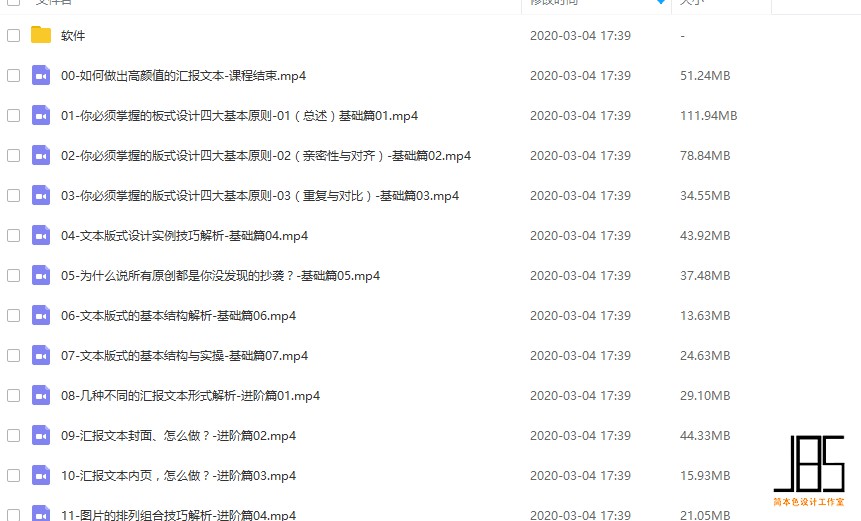Click modified date of 06-文本版式 file row
Image resolution: width=861 pixels, height=521 pixels.
tap(580, 316)
